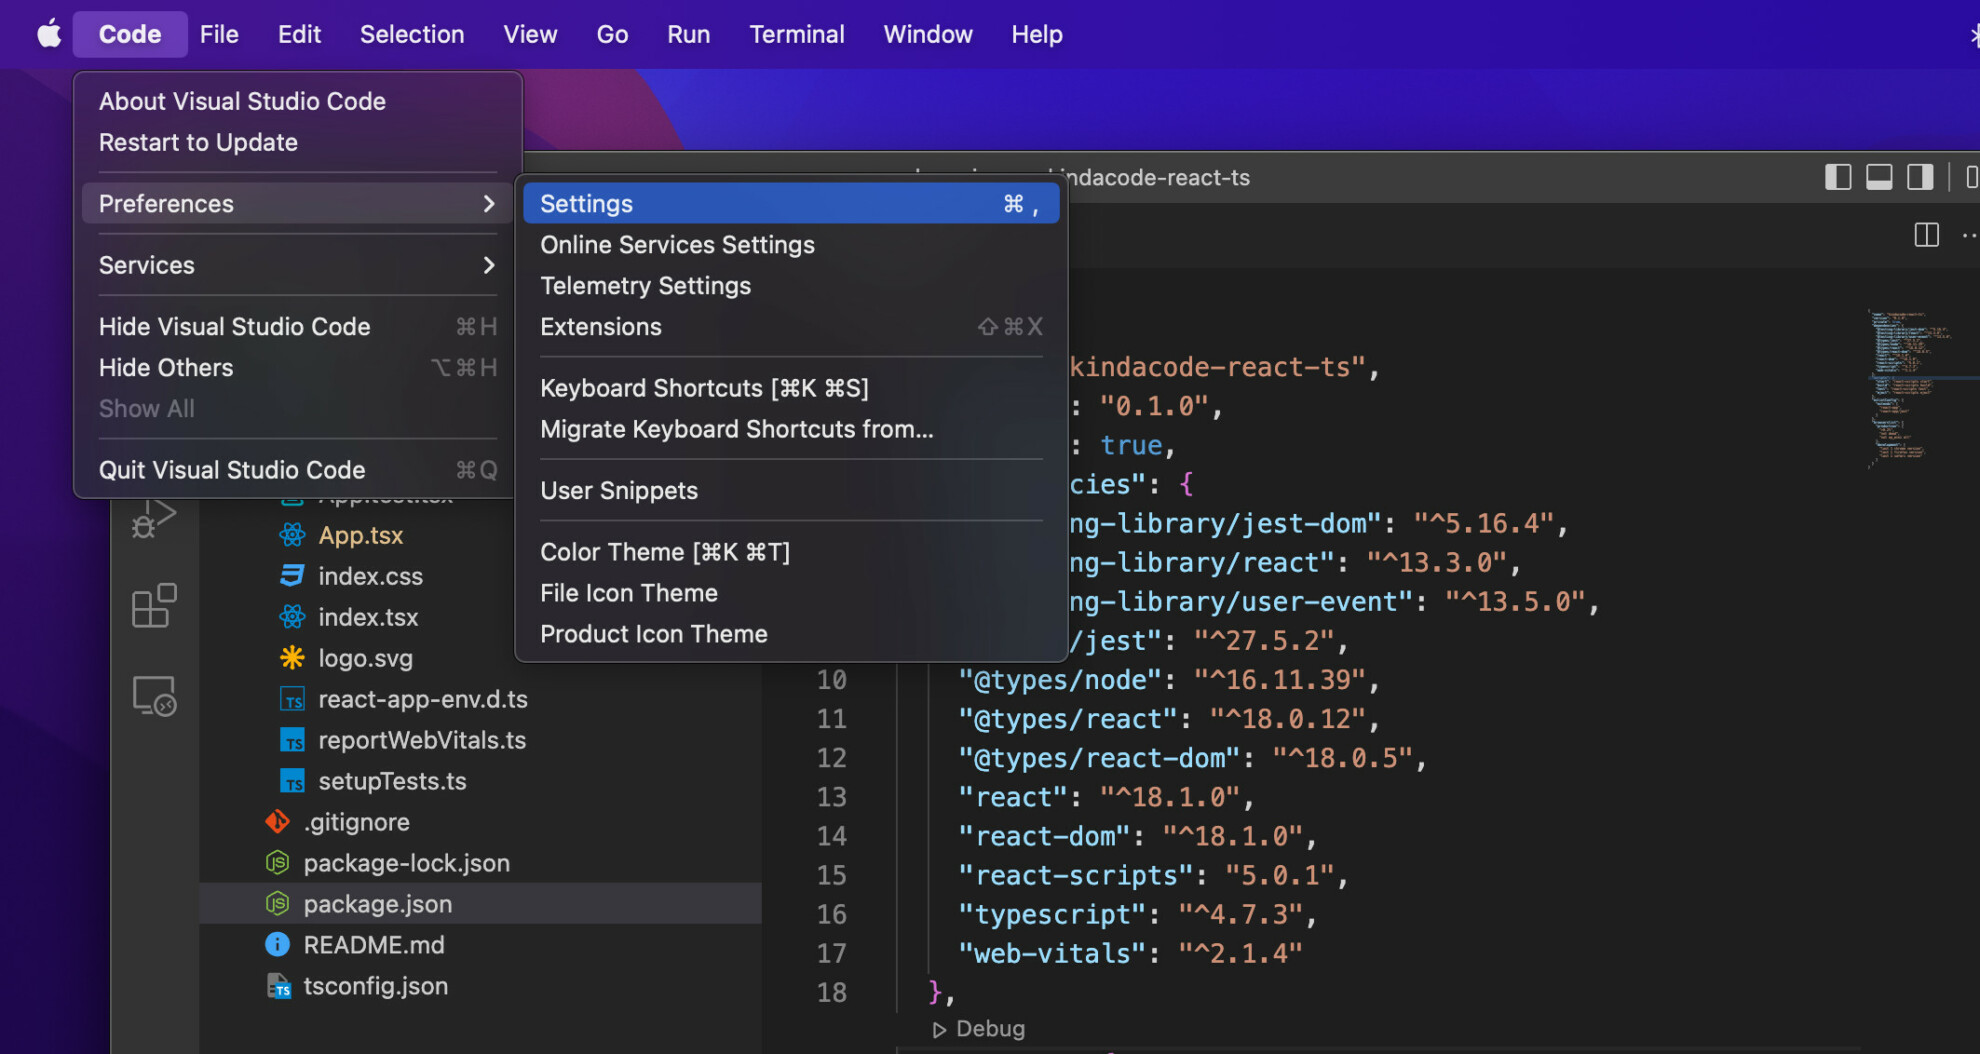Toggle bottom panel layout icon
Screen dimensions: 1980x1054
point(1879,177)
